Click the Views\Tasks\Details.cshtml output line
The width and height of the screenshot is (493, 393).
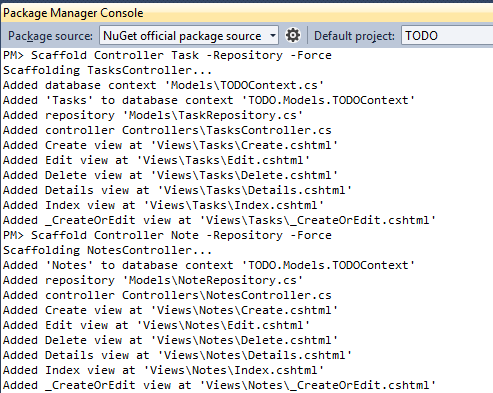pos(177,190)
